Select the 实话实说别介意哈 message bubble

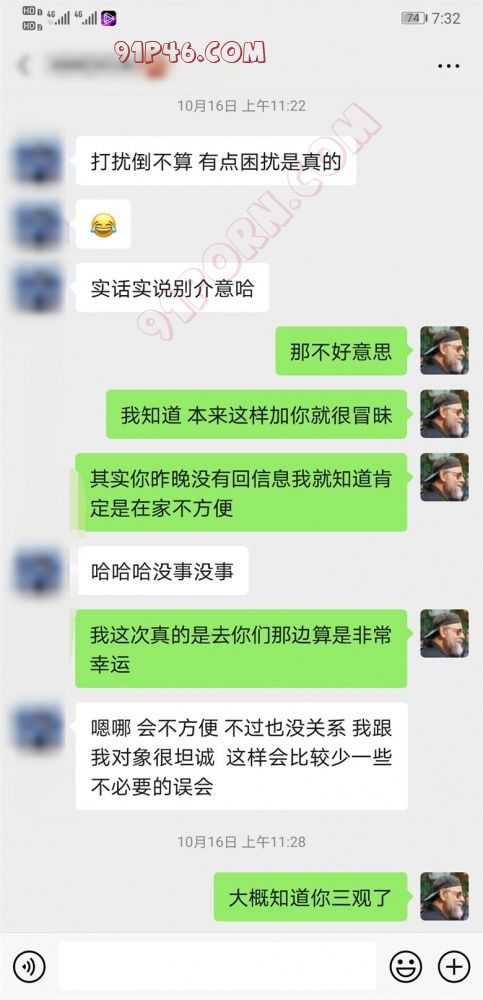coord(172,288)
